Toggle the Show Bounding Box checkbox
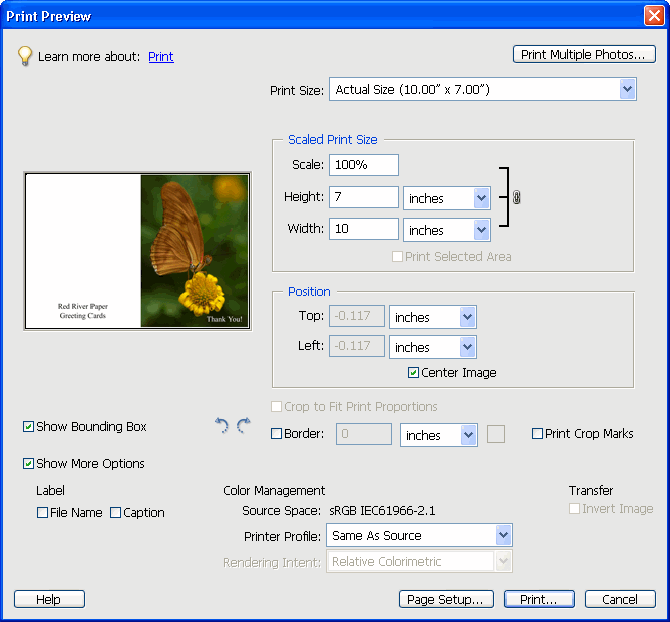 tap(29, 427)
